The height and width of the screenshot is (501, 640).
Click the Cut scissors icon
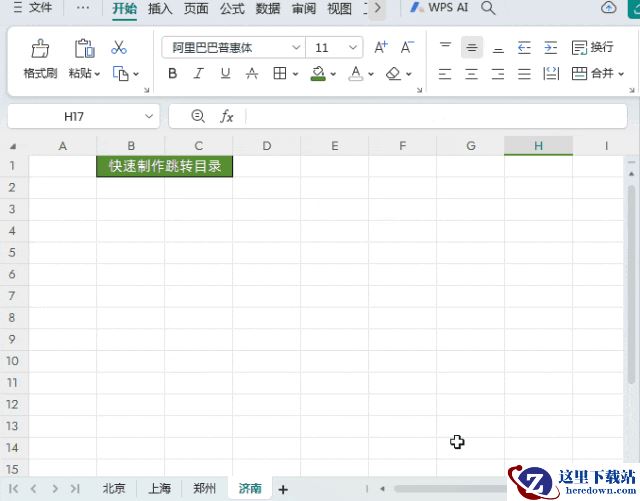pyautogui.click(x=119, y=48)
